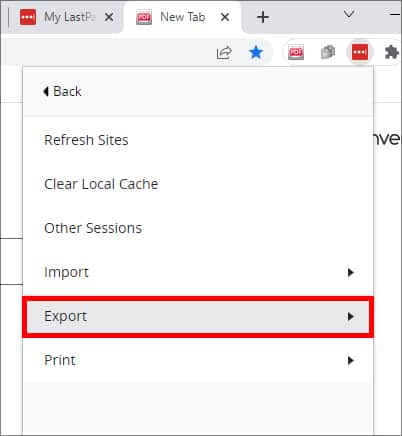Click the share page icon
This screenshot has height=436, width=402.
coord(224,52)
